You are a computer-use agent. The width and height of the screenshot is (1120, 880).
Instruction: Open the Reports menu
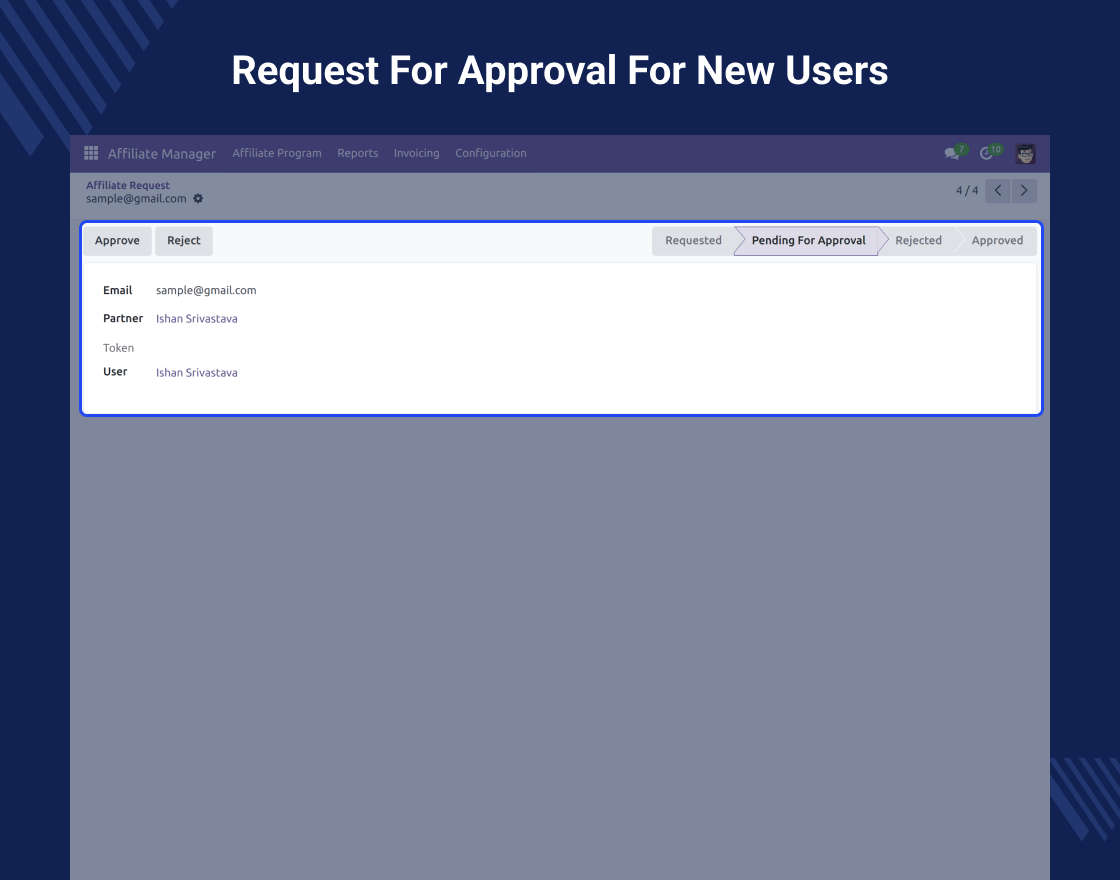[x=358, y=153]
